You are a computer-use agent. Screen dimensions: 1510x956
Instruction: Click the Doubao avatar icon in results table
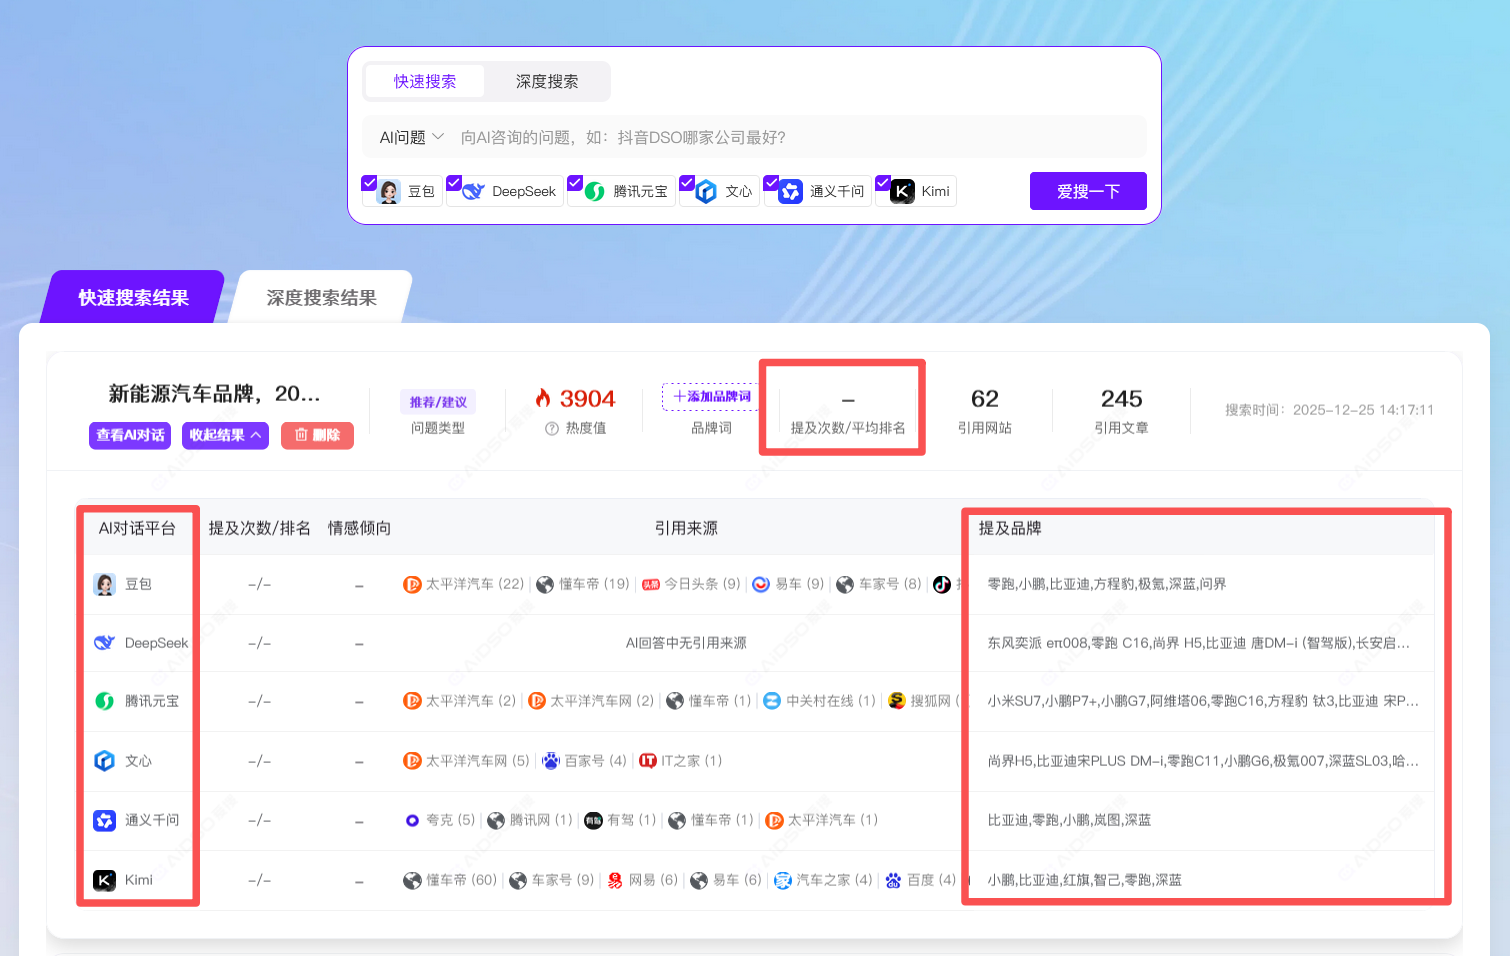click(105, 584)
